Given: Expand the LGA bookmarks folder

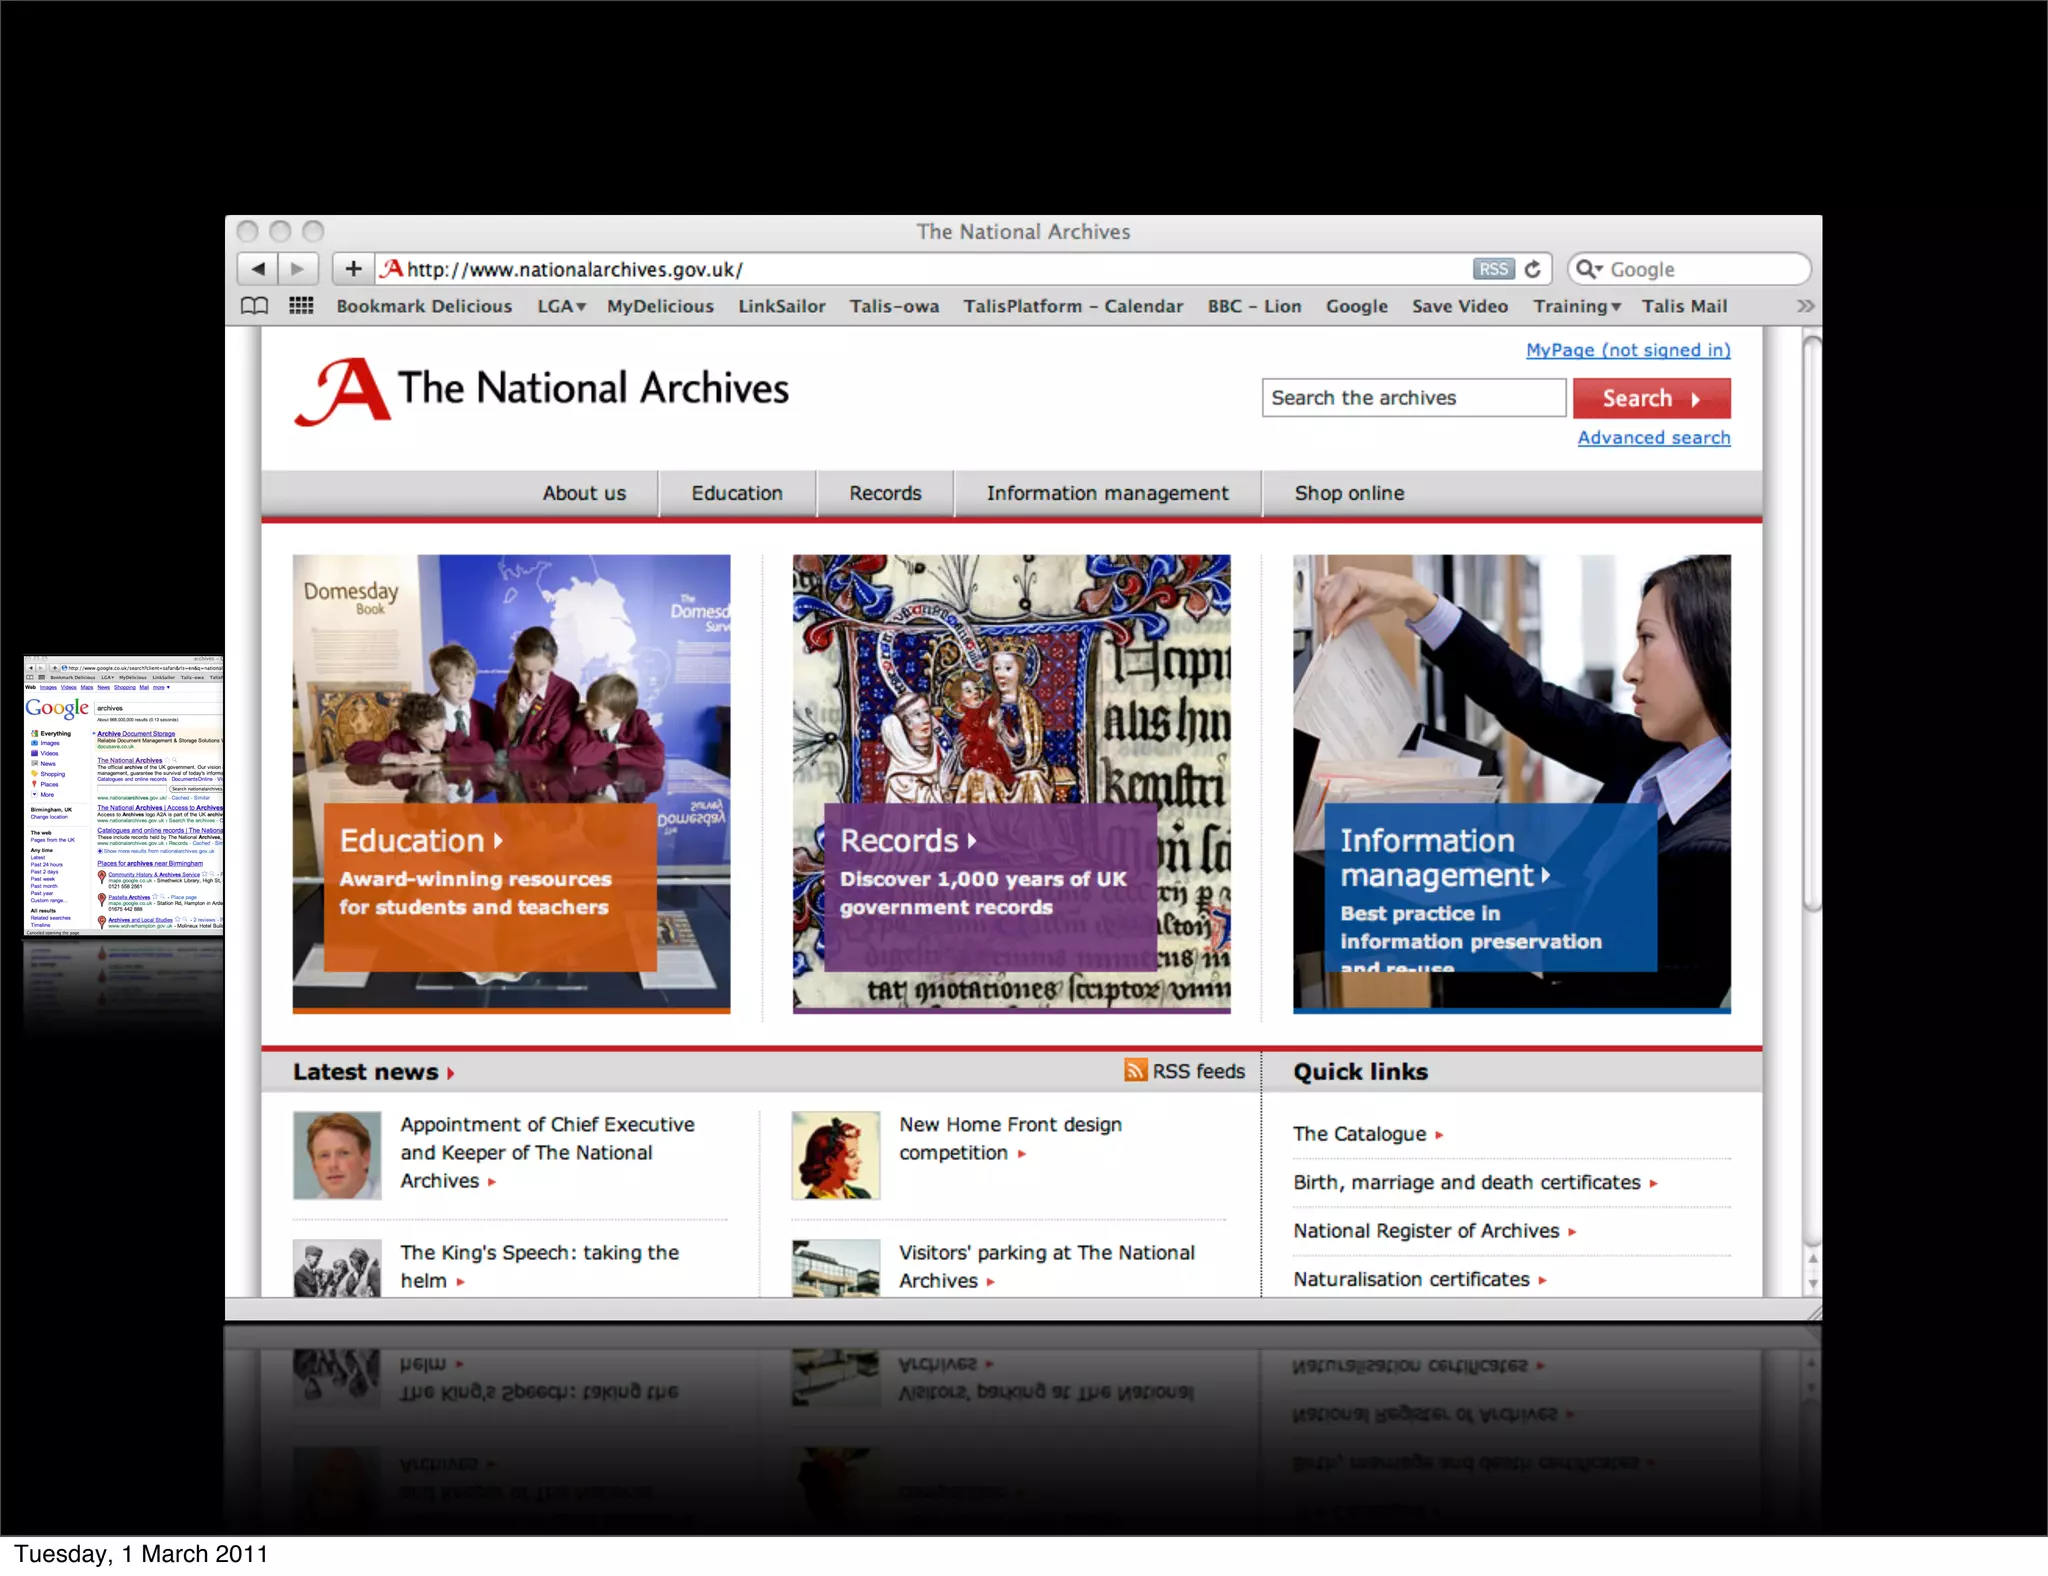Looking at the screenshot, I should (x=561, y=307).
